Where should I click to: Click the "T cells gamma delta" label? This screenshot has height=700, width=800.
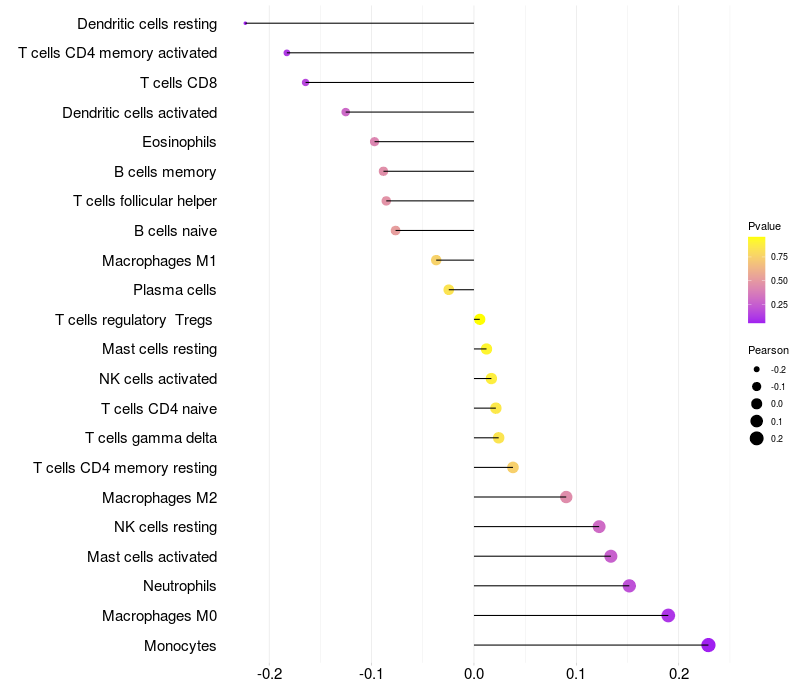[151, 438]
